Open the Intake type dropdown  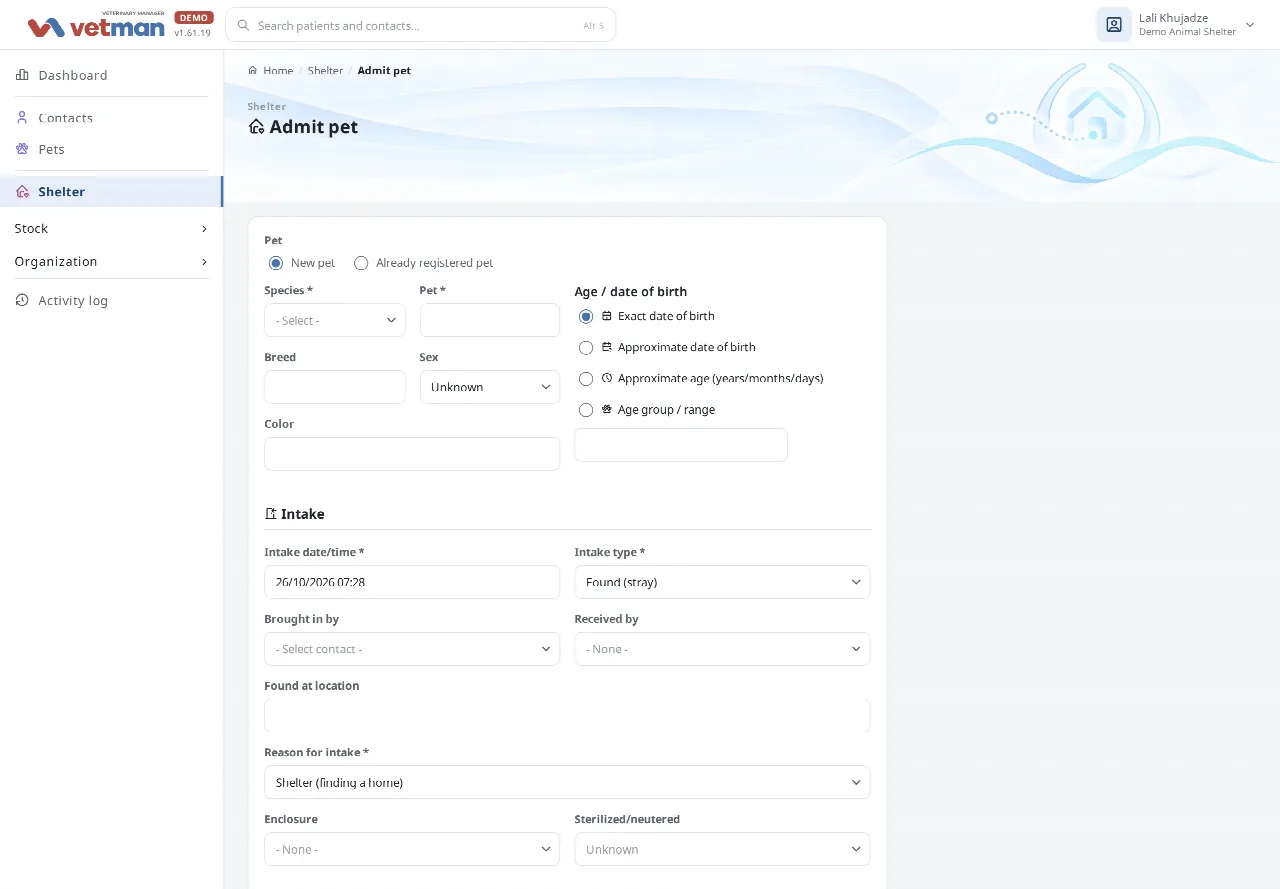pyautogui.click(x=722, y=582)
